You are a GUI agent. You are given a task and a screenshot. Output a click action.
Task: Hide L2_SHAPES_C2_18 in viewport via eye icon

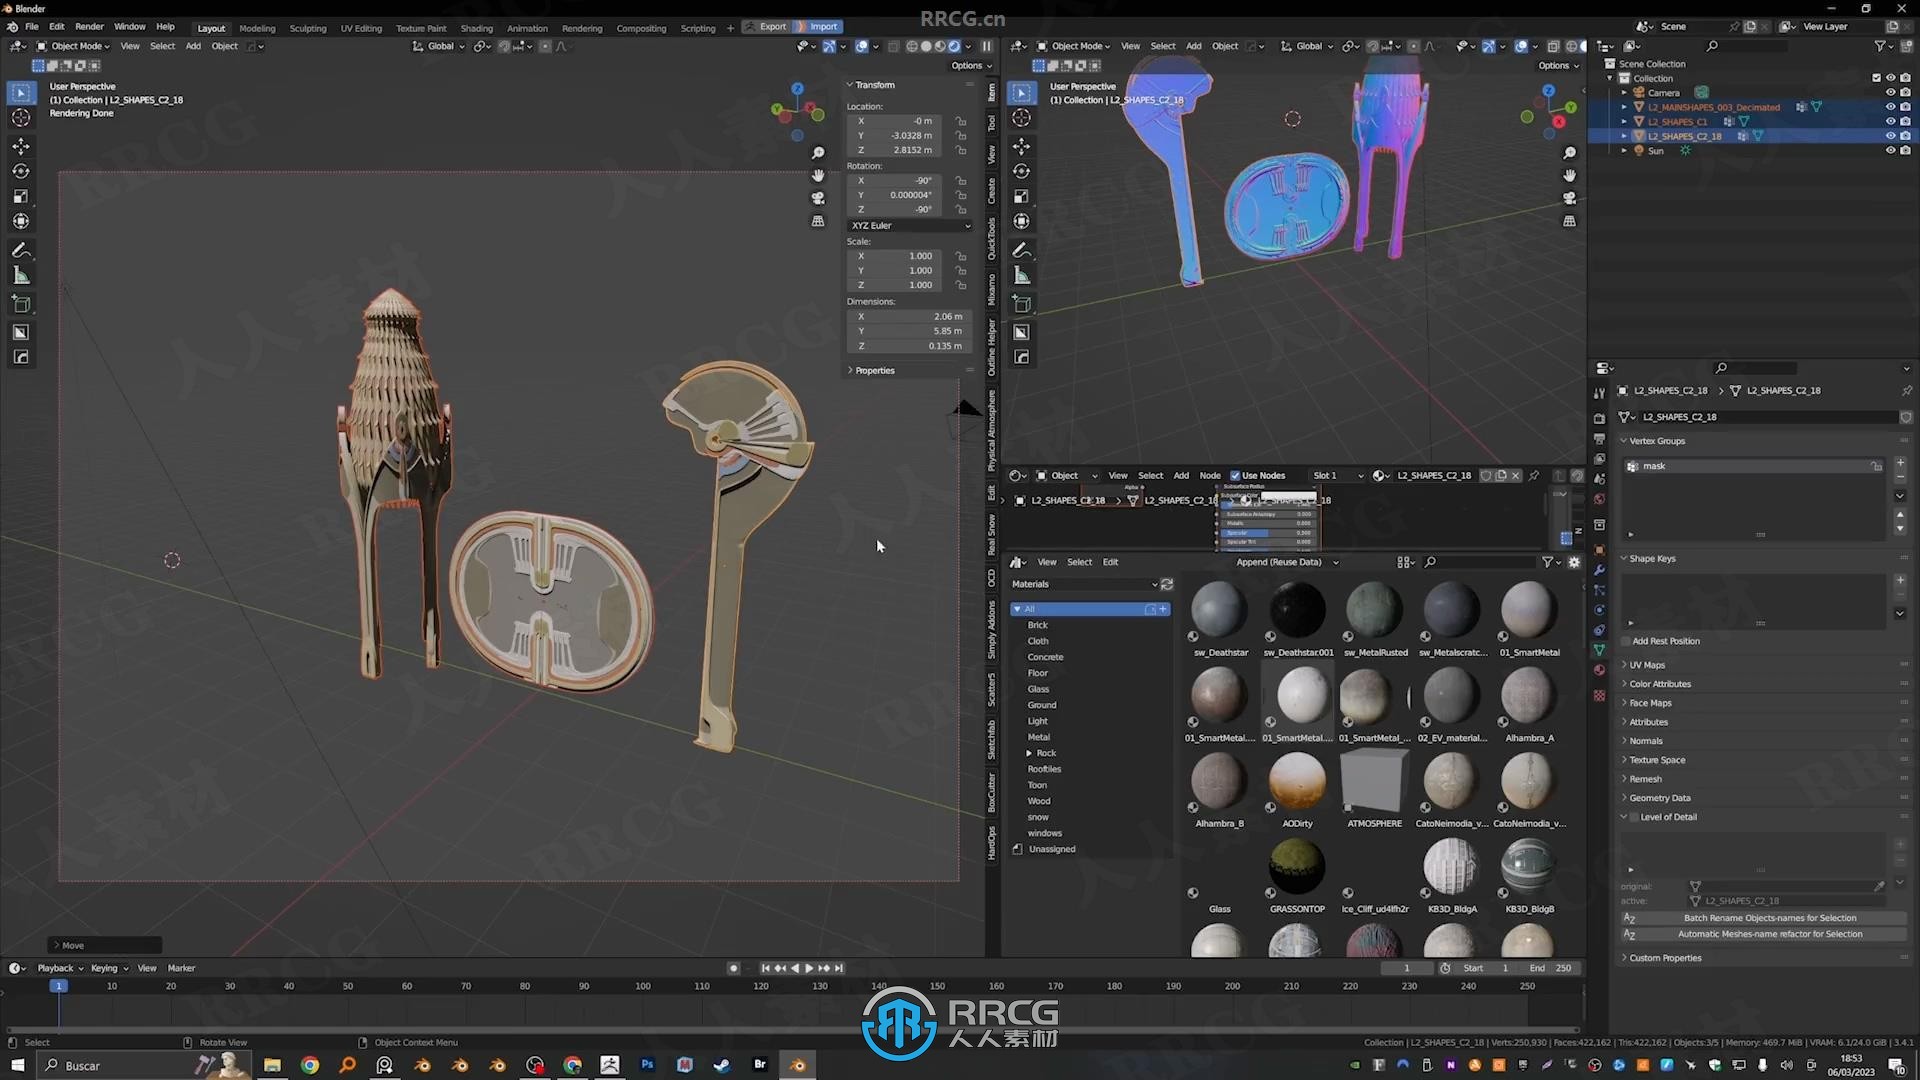pos(1890,136)
